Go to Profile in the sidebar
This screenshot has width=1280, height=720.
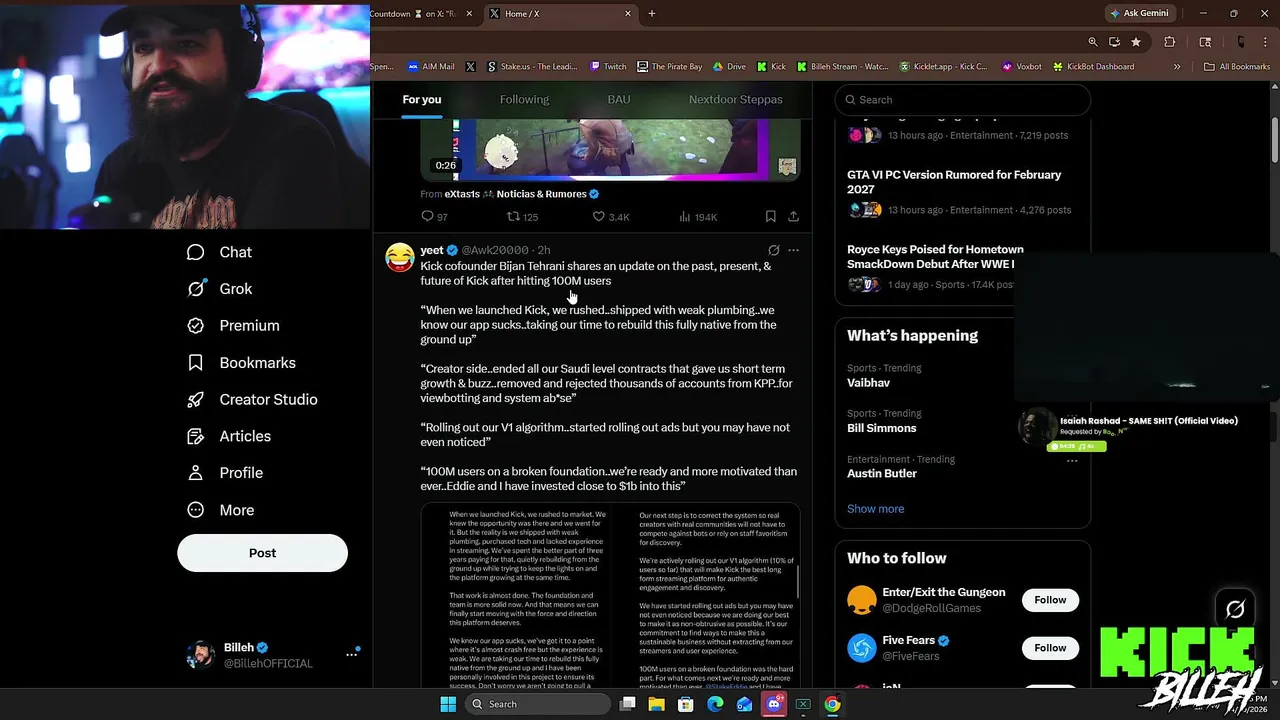[x=226, y=473]
